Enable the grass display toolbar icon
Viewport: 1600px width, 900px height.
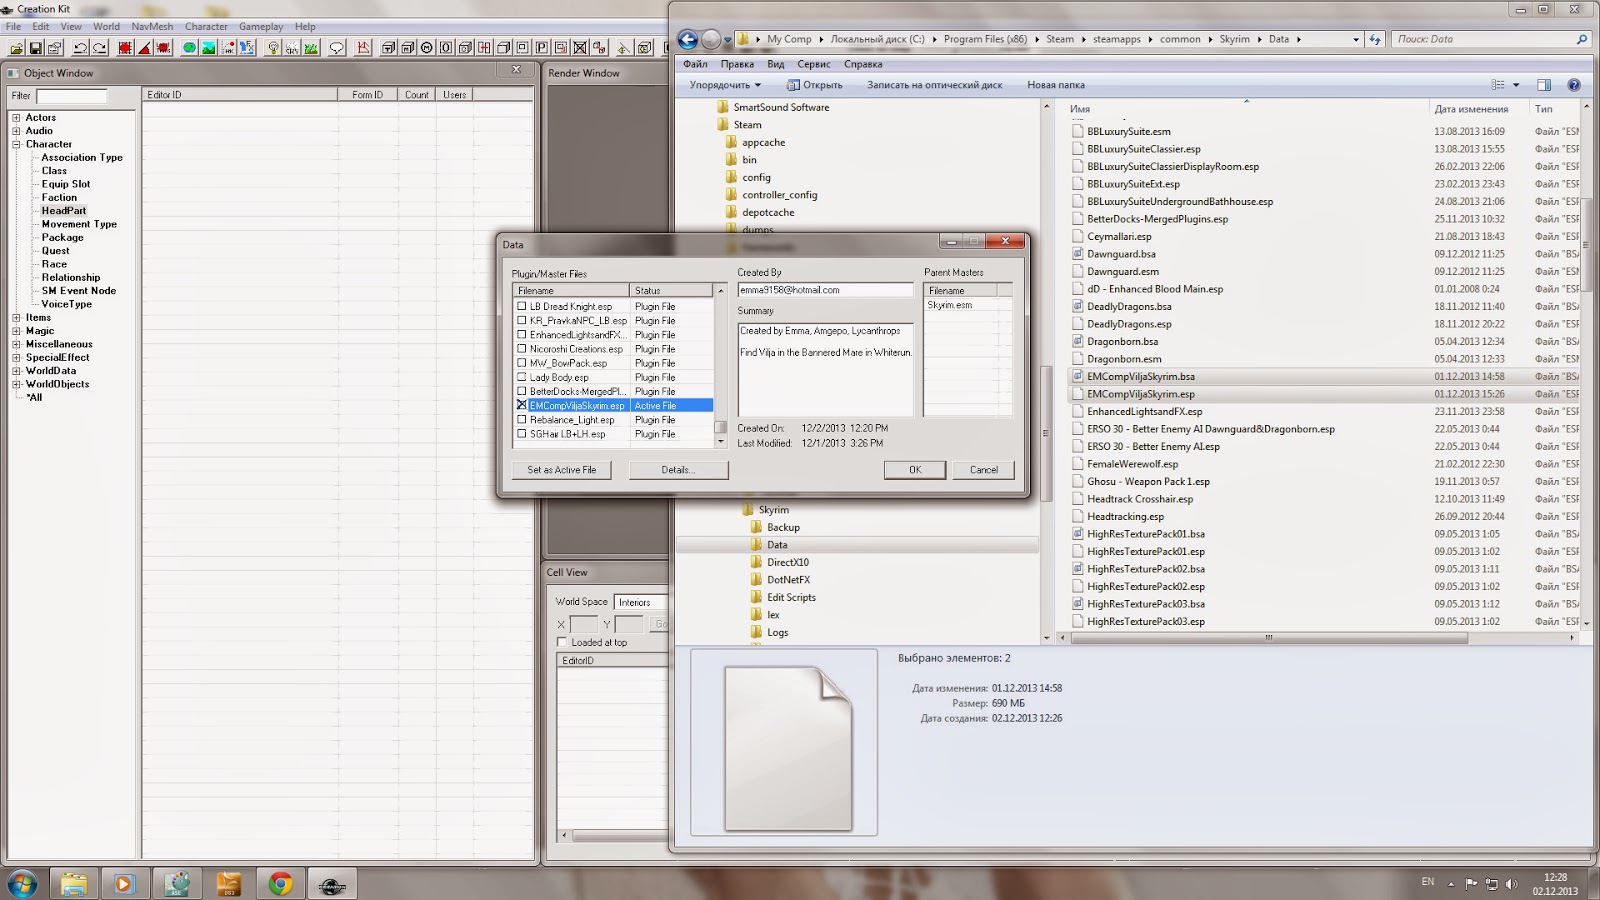pyautogui.click(x=309, y=47)
